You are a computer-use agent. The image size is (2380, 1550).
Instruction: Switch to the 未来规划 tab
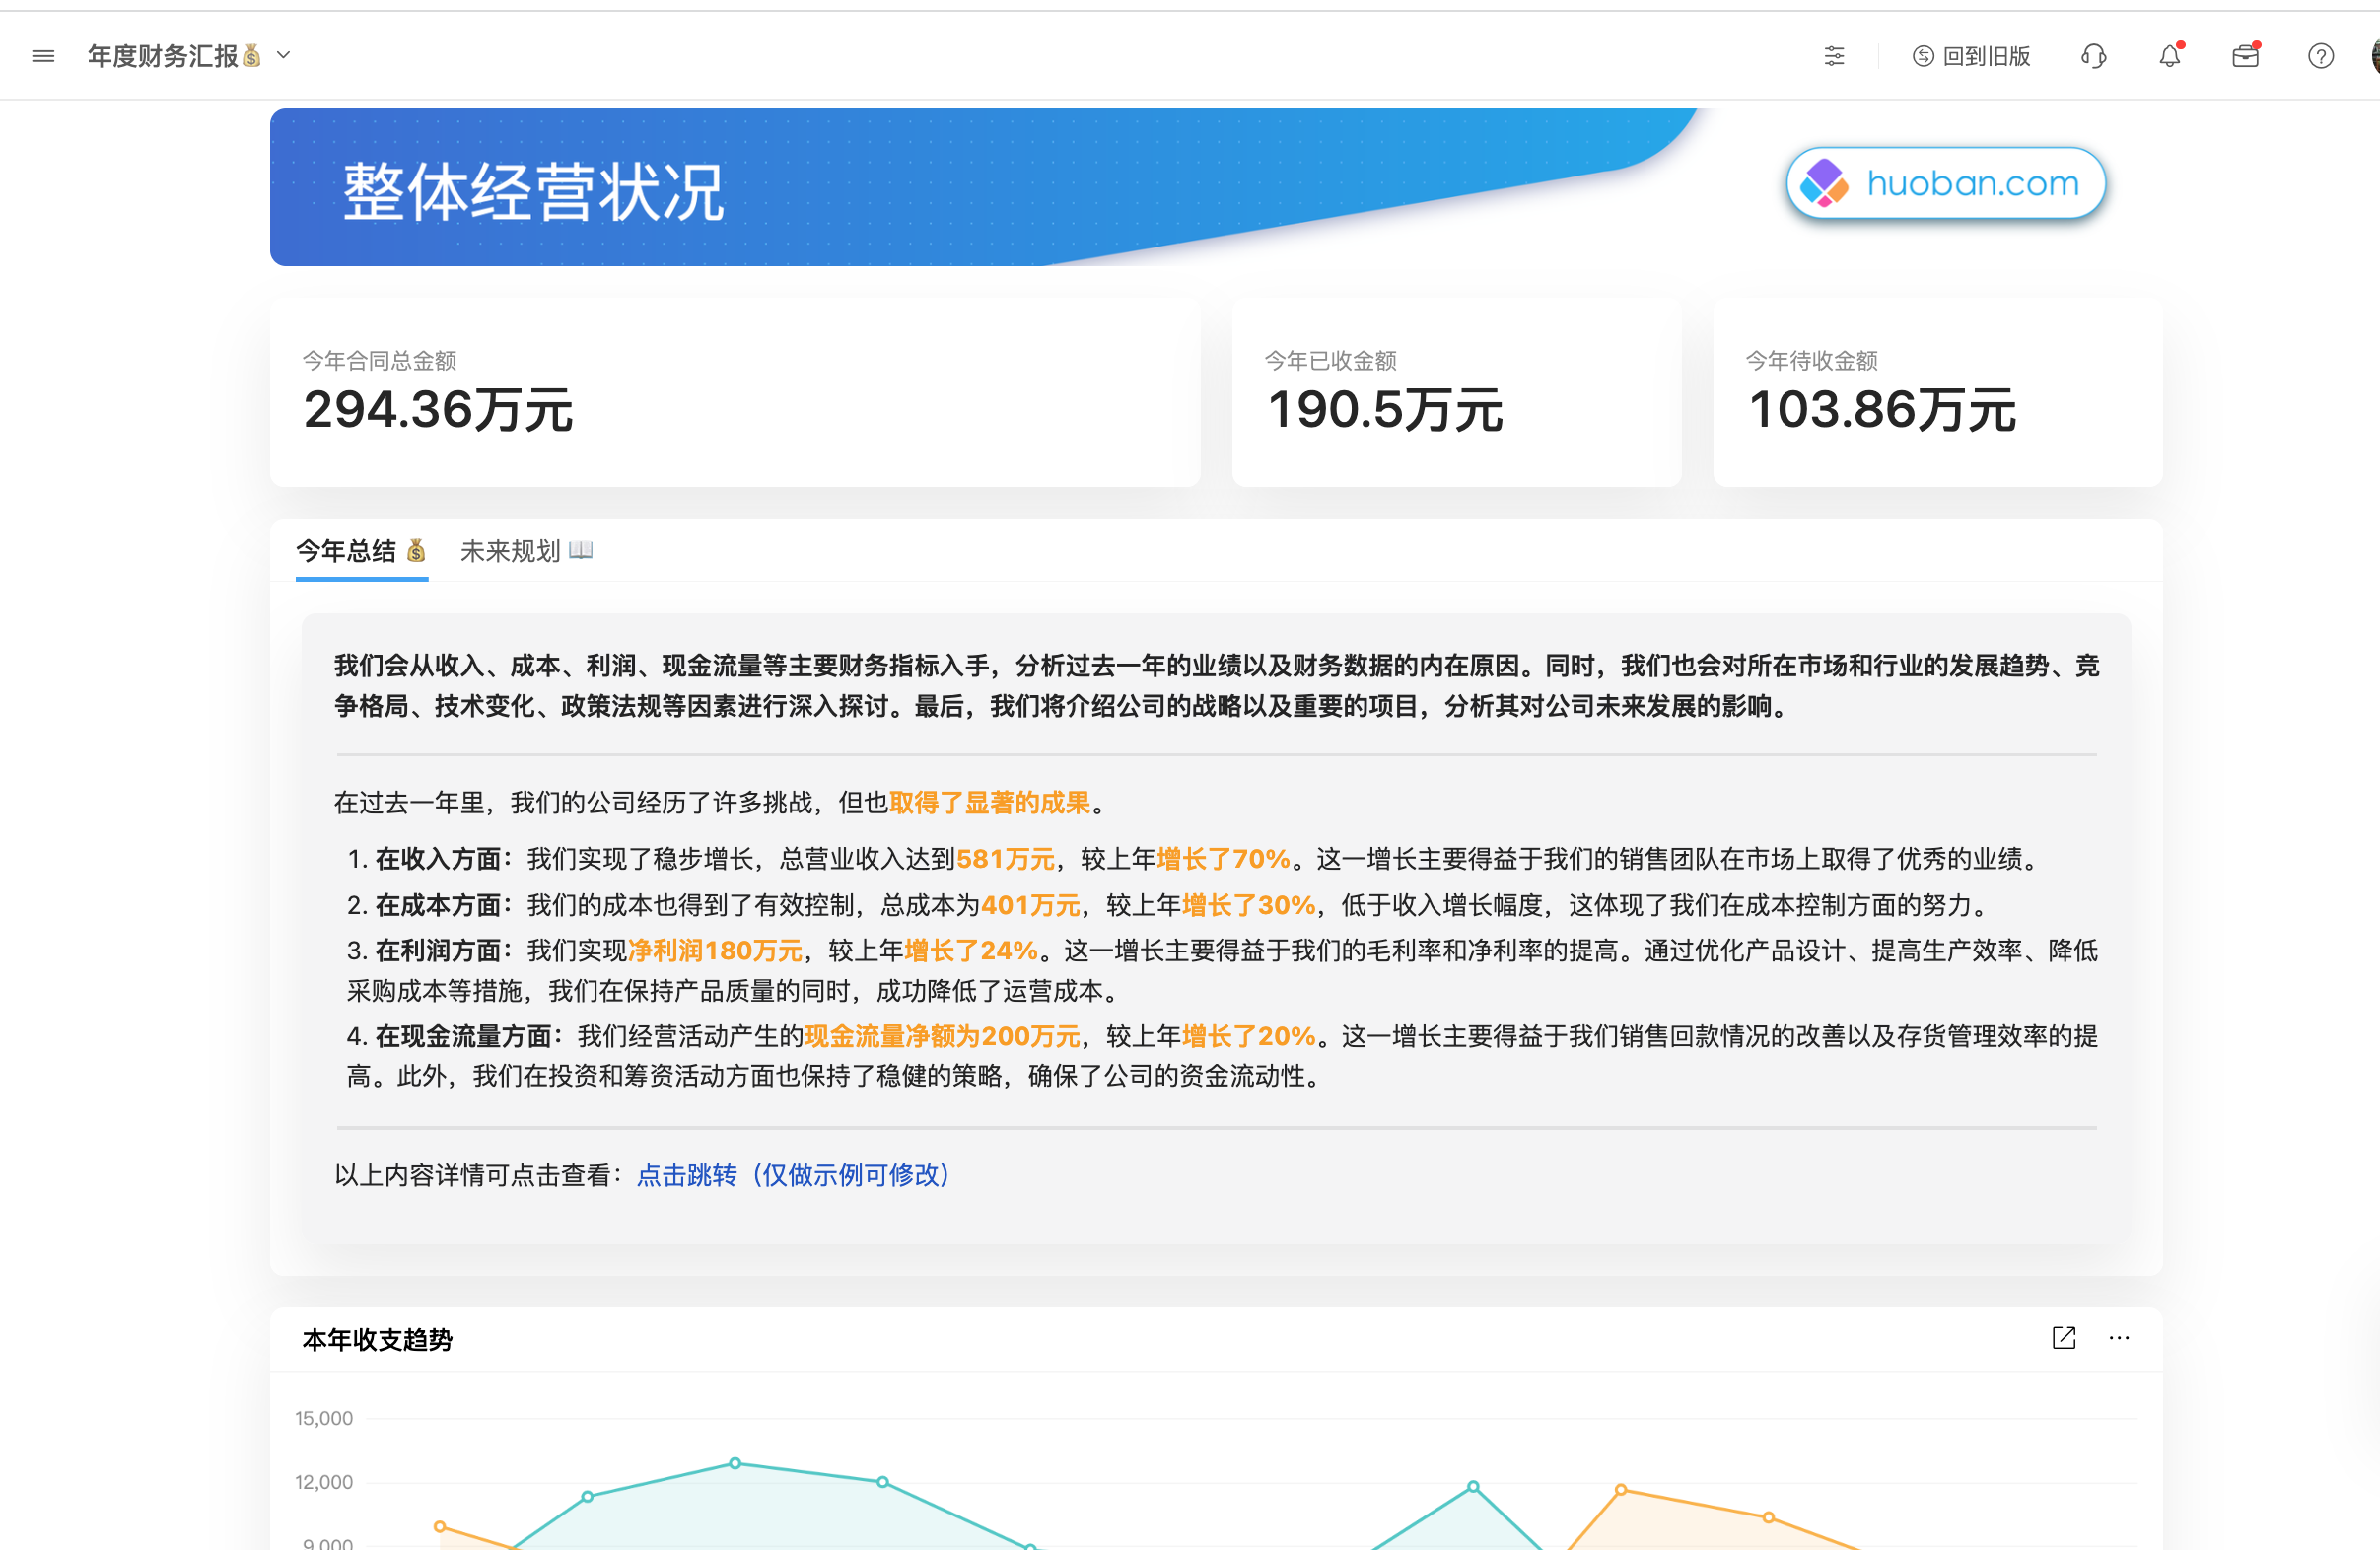point(526,551)
